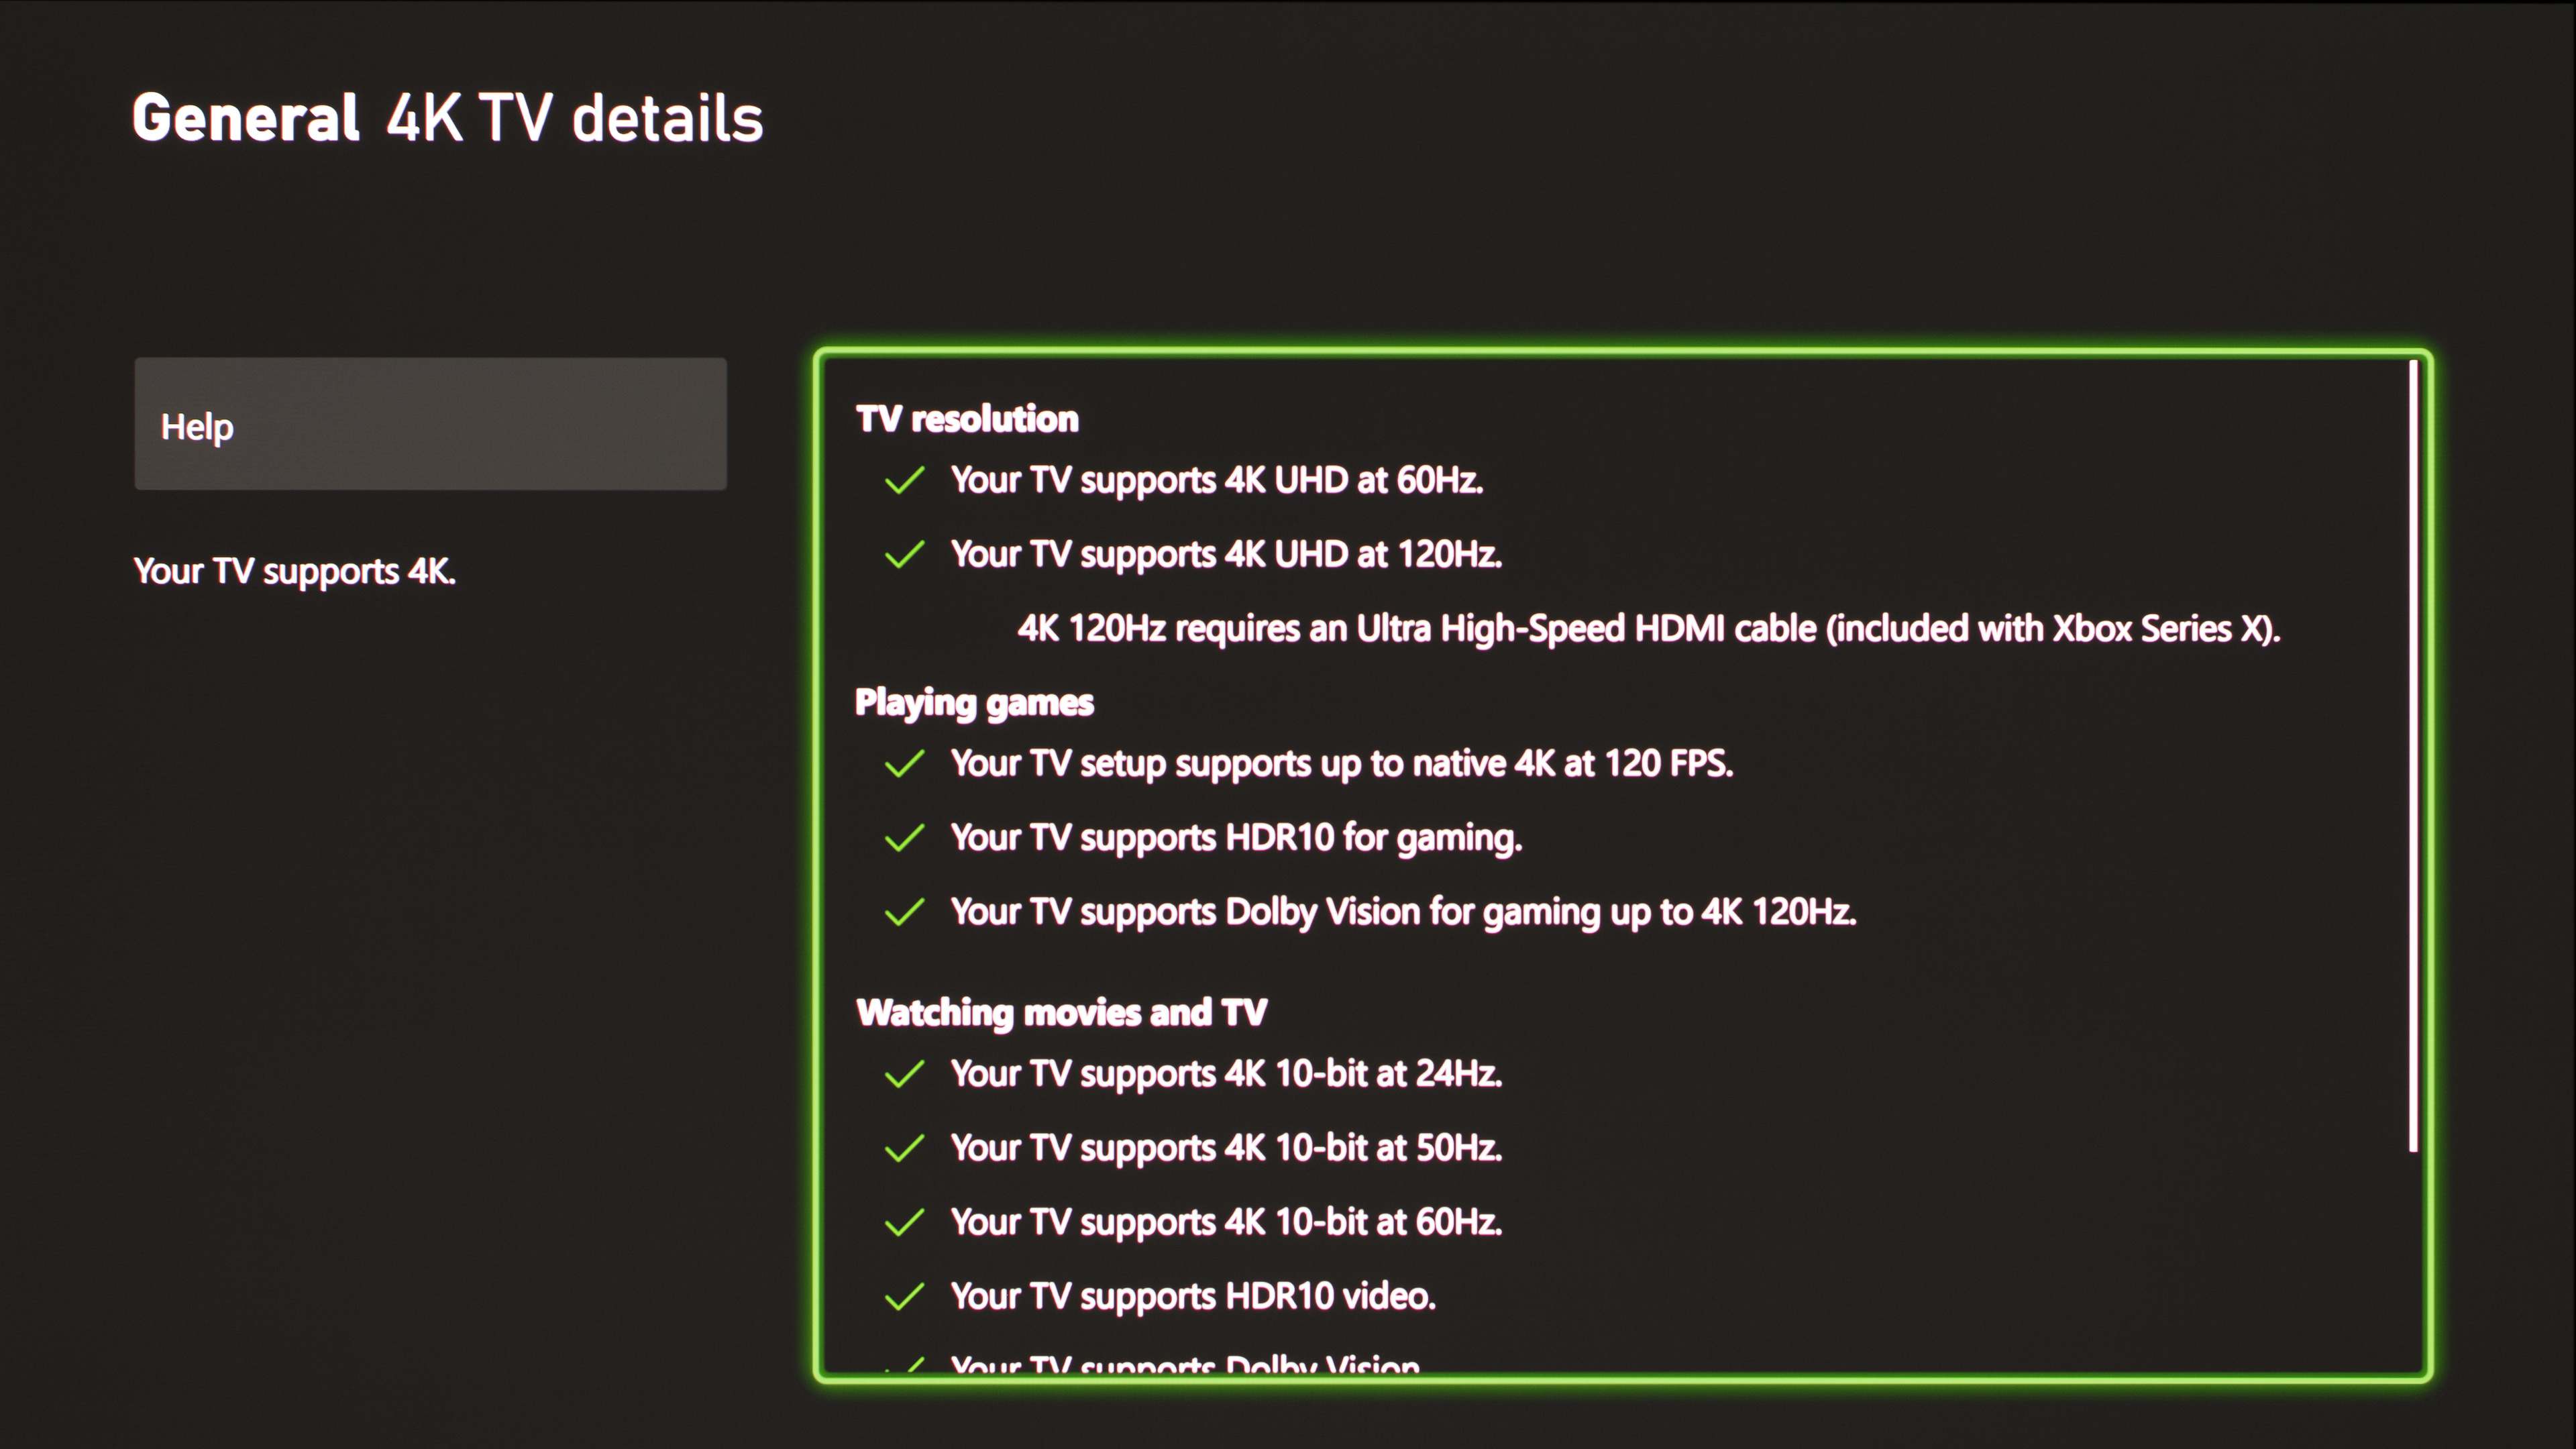Click the 'Your TV supports 4K.' status text

click(295, 571)
